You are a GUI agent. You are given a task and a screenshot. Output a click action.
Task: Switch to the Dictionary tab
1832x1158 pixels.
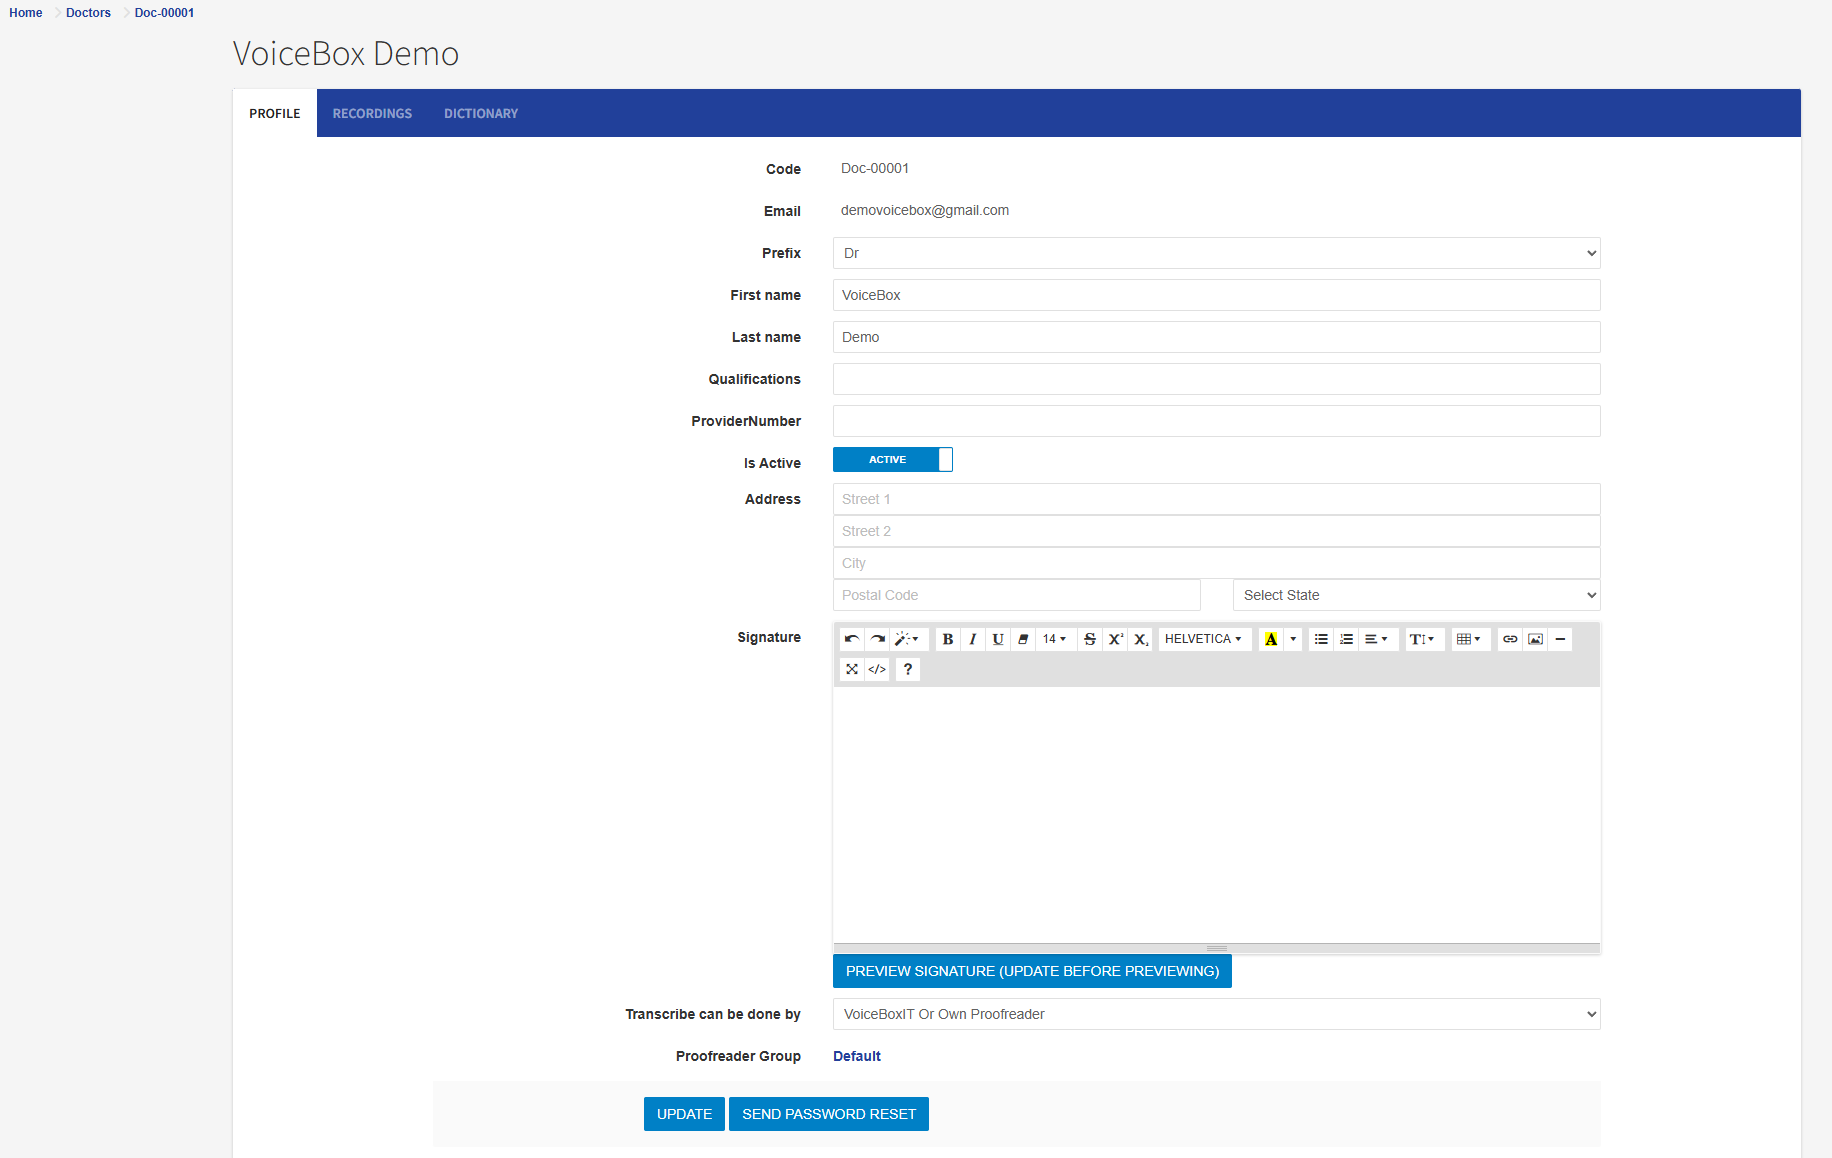481,113
